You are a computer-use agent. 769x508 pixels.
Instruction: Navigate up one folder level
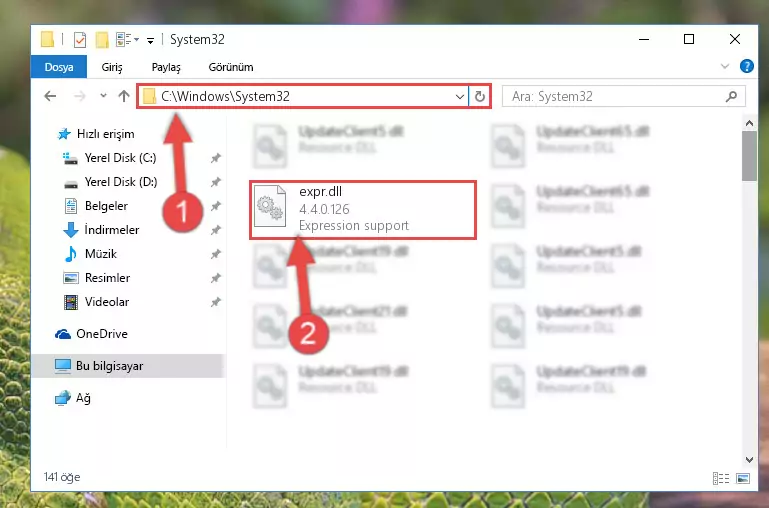click(124, 96)
